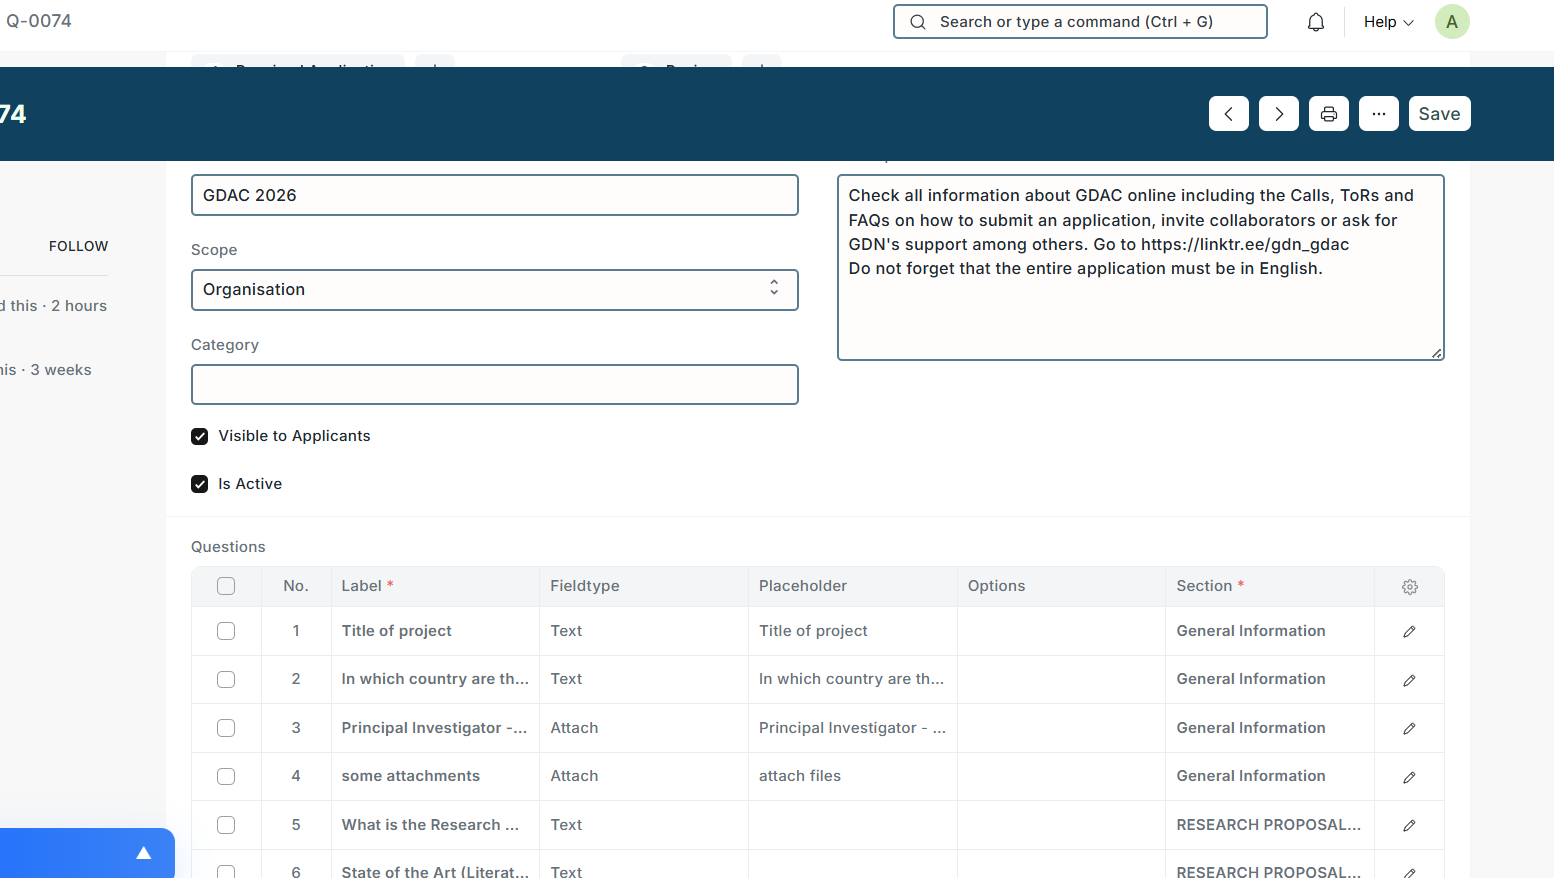Focus the search or command bar
The image size is (1554, 878).
click(1080, 22)
